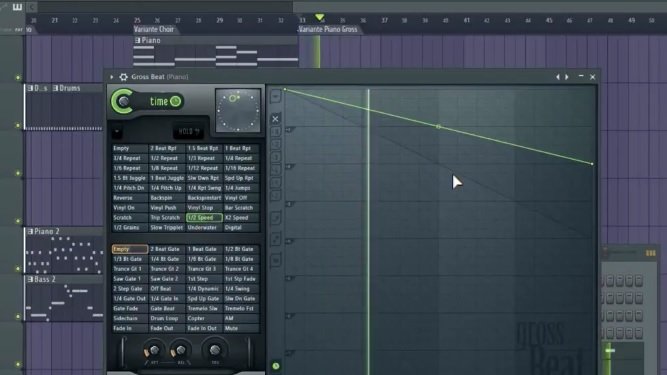Select the 1/2 Speed time preset
The width and height of the screenshot is (667, 375).
204,218
